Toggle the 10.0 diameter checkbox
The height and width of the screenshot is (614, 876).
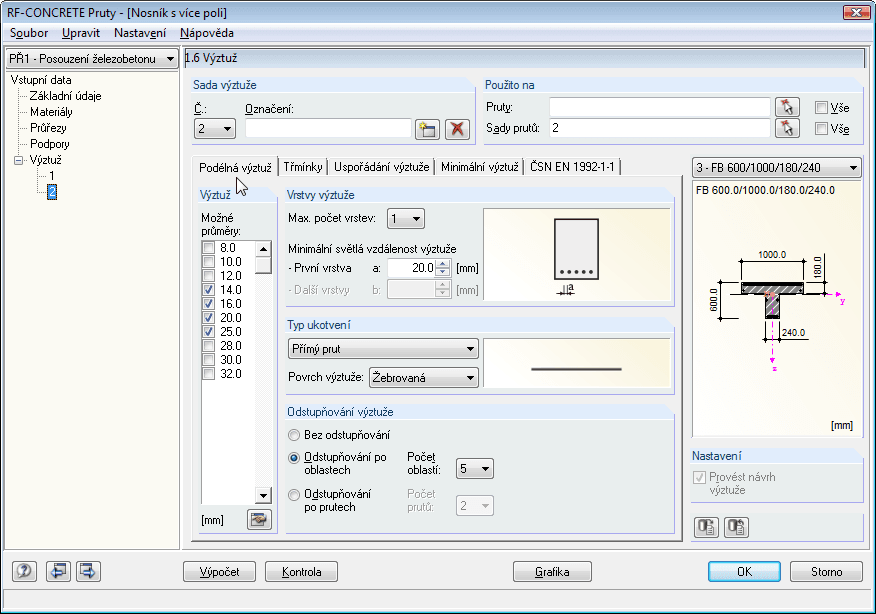[208, 261]
